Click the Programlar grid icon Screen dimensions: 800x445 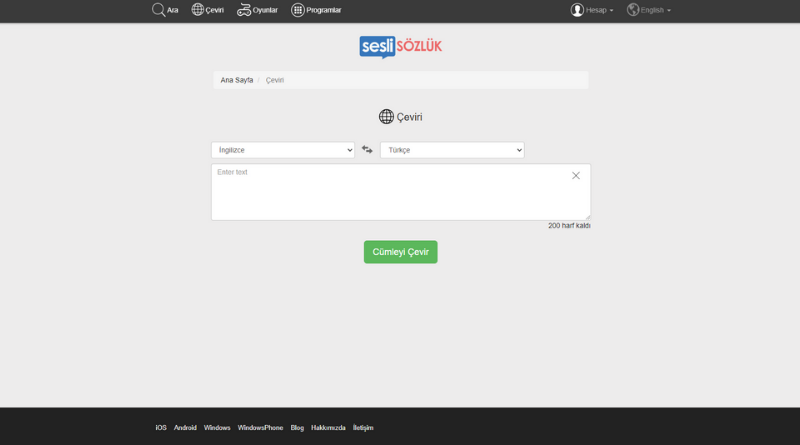point(297,10)
